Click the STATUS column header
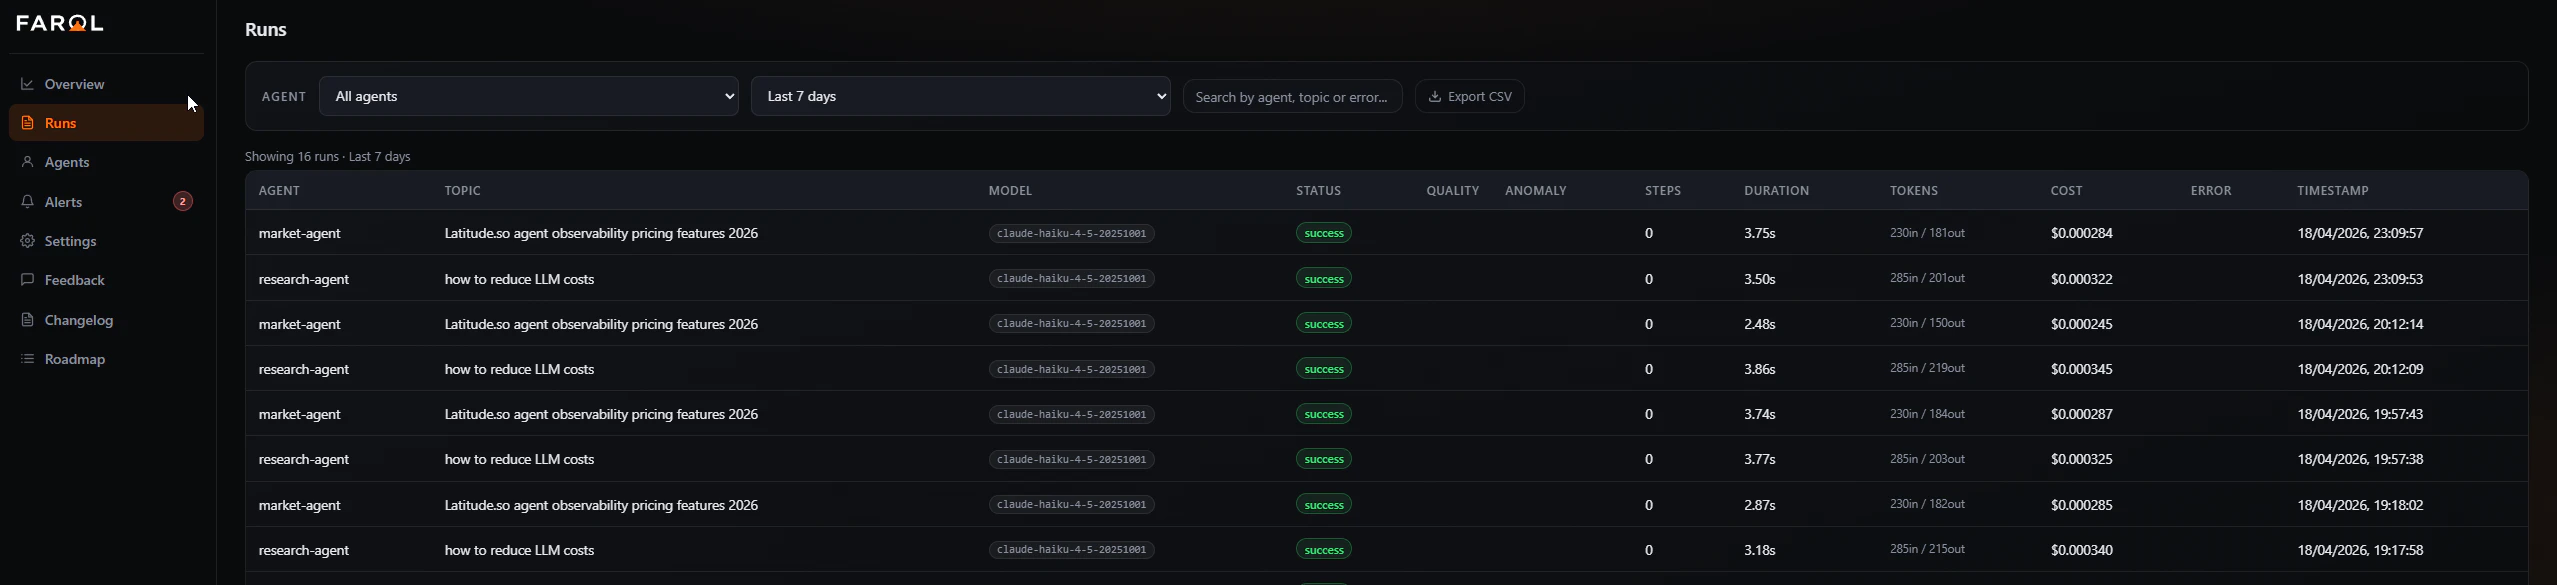2557x585 pixels. [x=1318, y=191]
